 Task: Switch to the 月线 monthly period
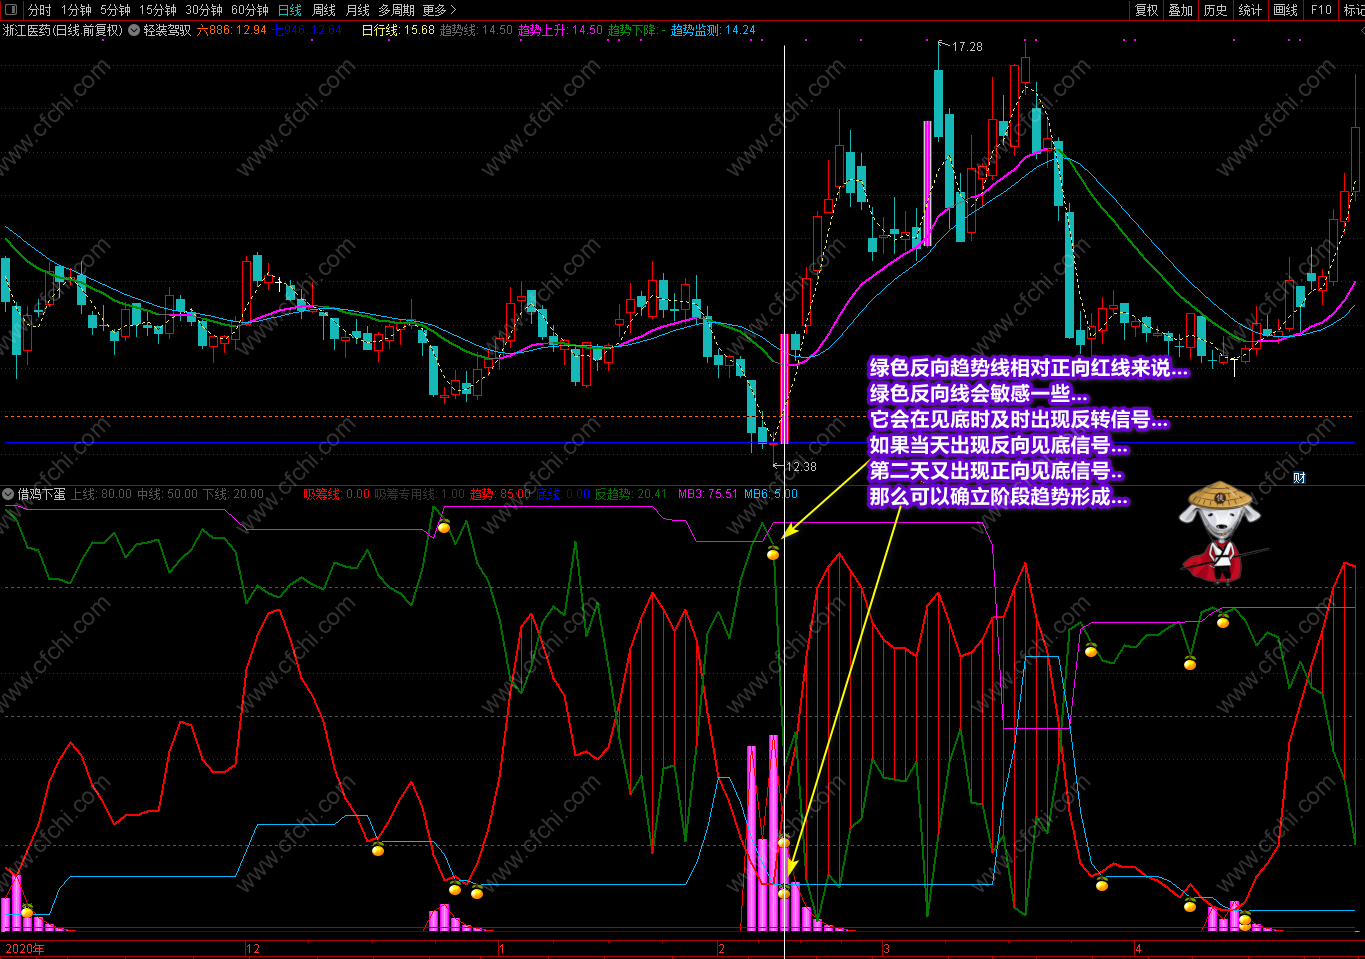pos(358,10)
